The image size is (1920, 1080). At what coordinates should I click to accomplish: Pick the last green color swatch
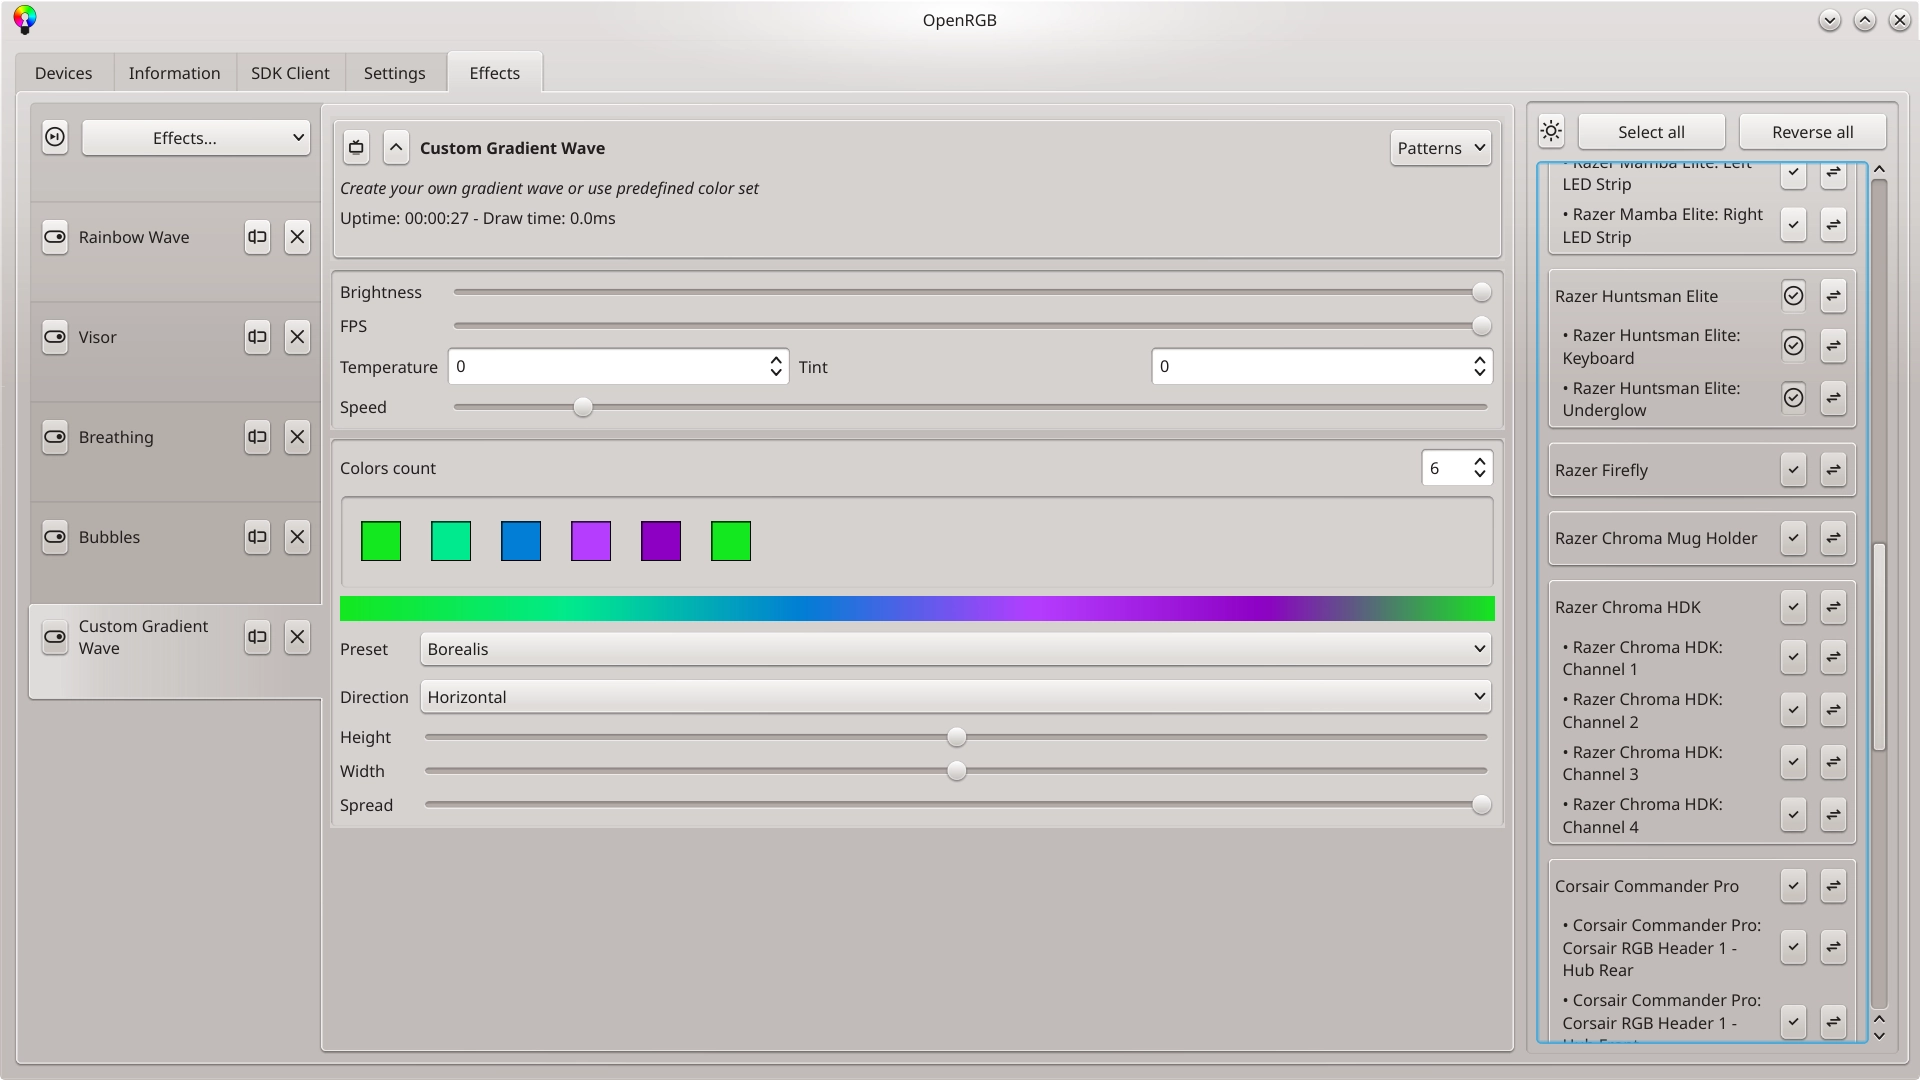(731, 541)
